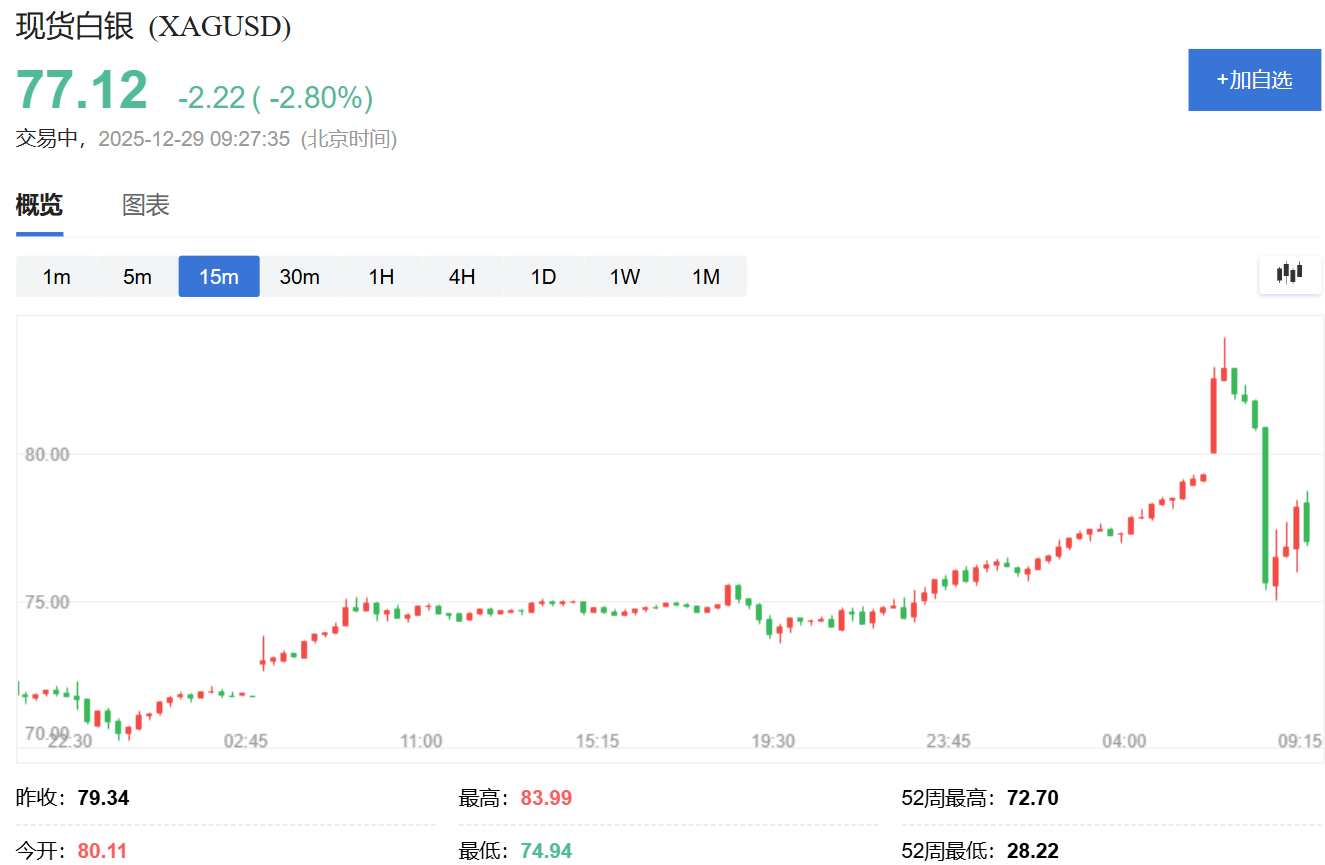Click the 80.00 price axis label
1325x865 pixels.
tap(47, 454)
